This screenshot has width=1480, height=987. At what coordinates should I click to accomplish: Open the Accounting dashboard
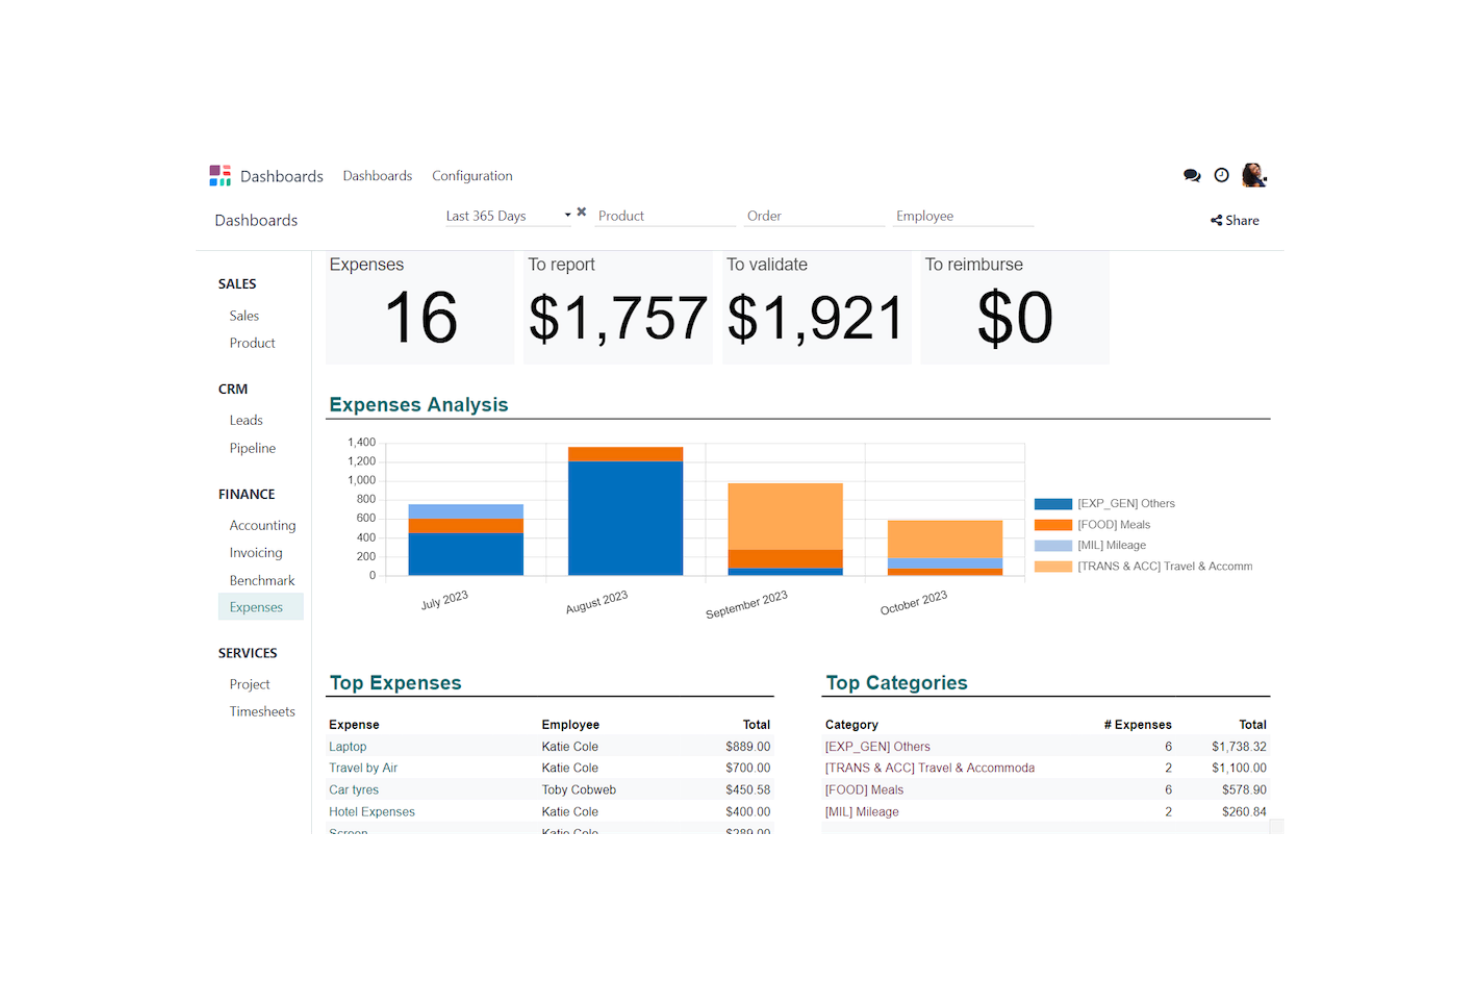point(262,525)
